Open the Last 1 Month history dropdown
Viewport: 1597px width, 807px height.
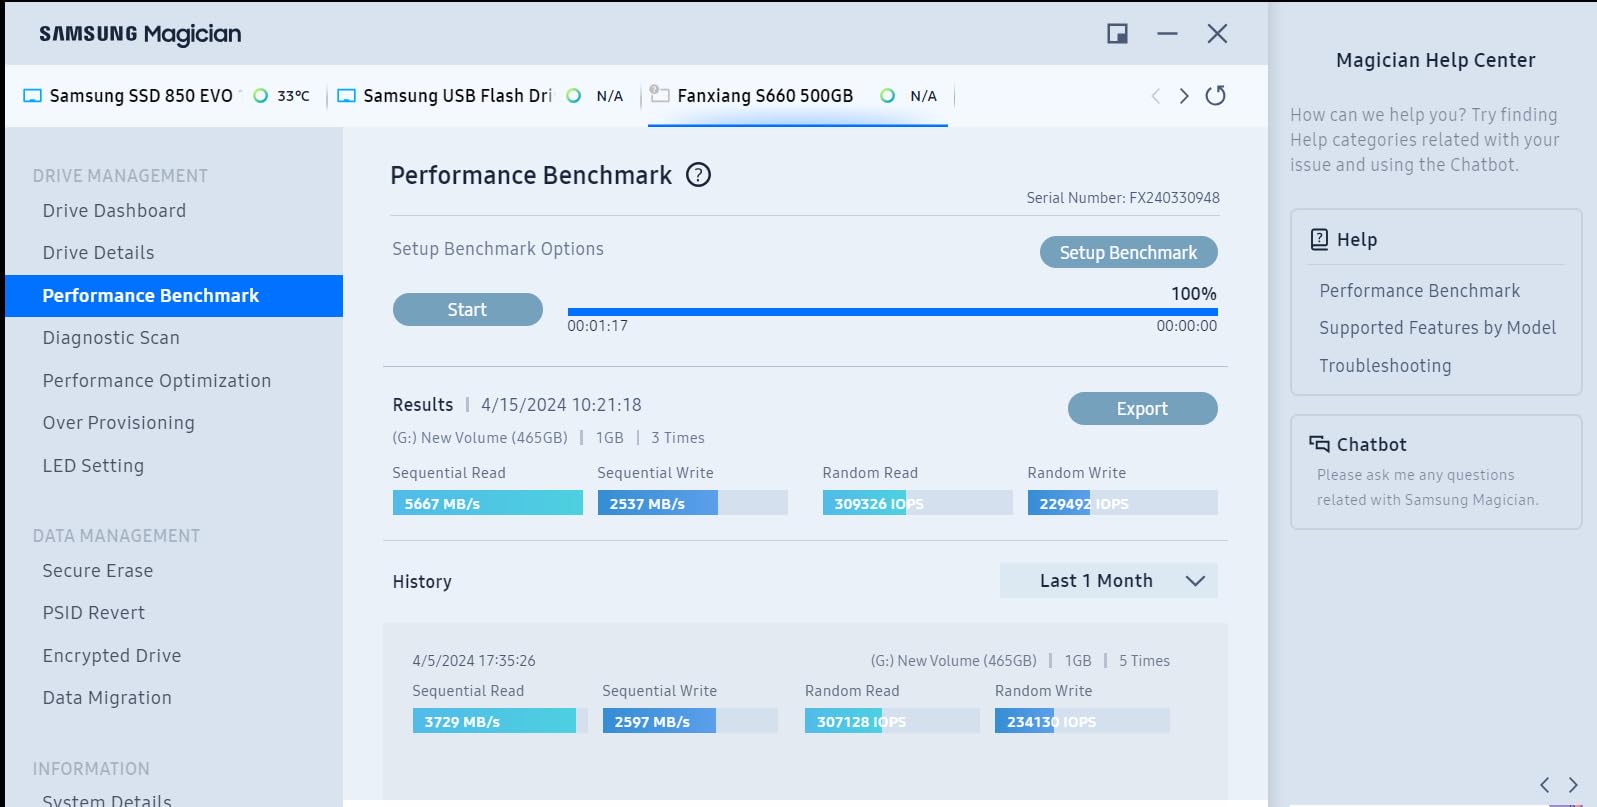pos(1108,581)
